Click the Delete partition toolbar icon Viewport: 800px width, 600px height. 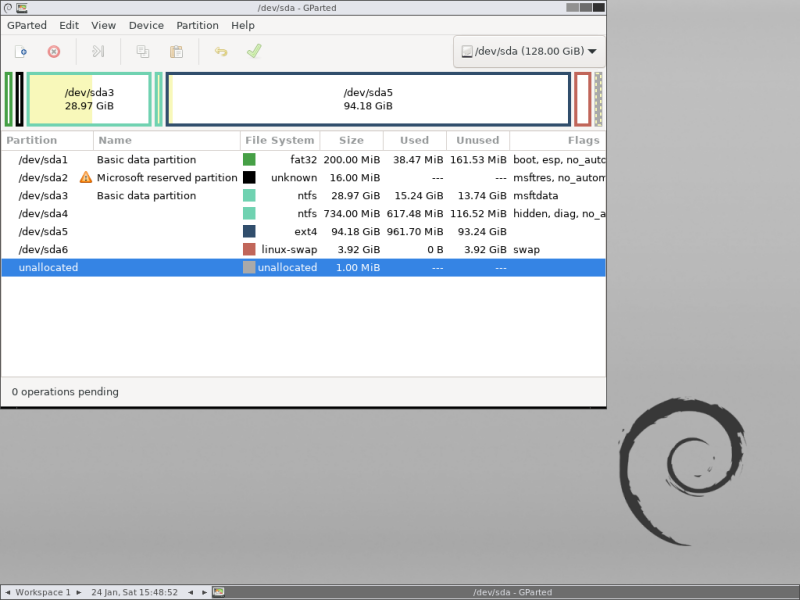click(x=54, y=52)
